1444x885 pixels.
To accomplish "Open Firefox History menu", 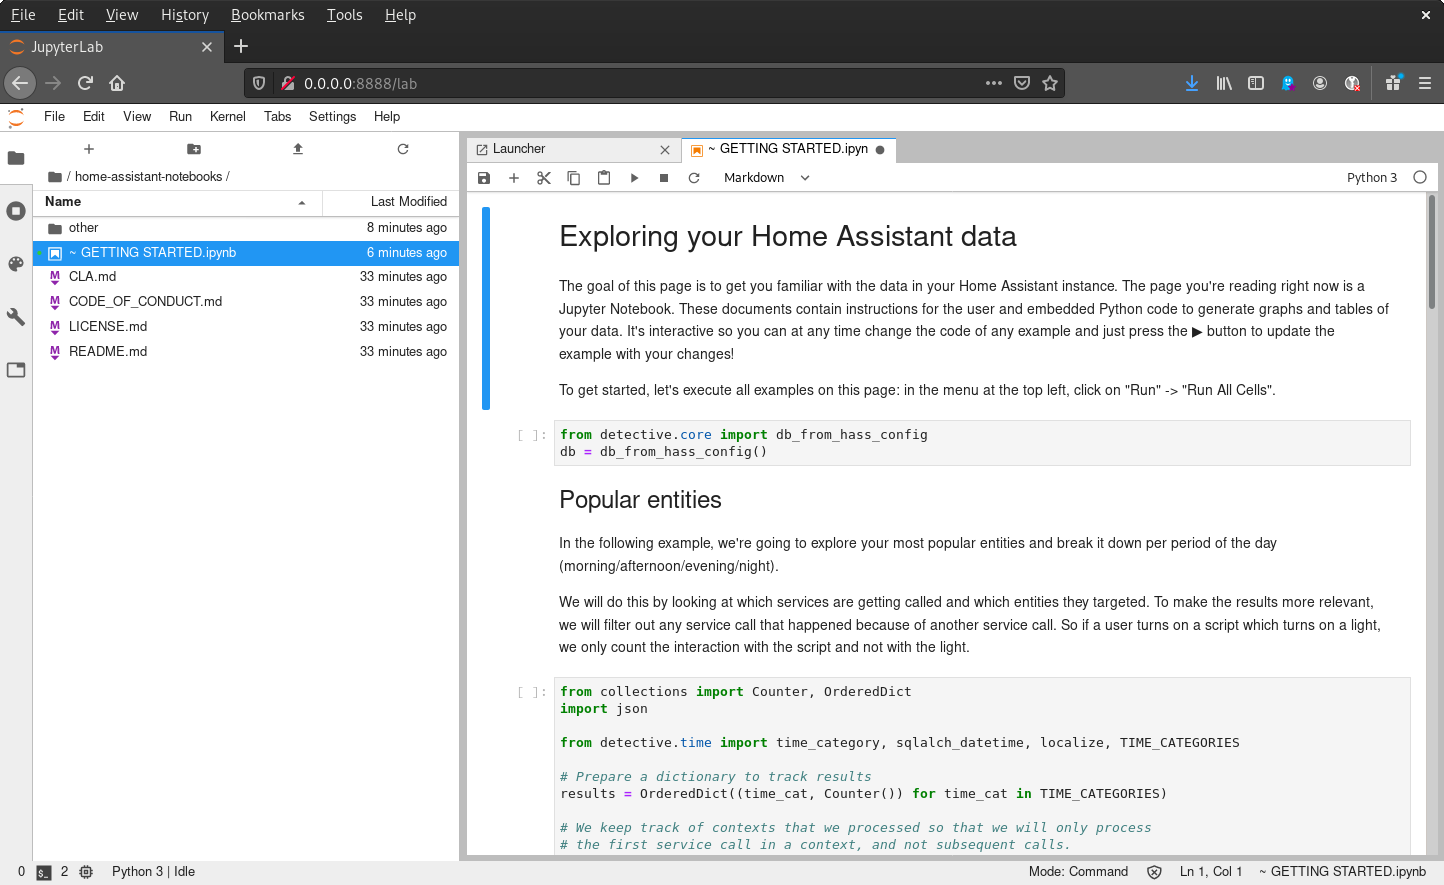I will point(185,15).
